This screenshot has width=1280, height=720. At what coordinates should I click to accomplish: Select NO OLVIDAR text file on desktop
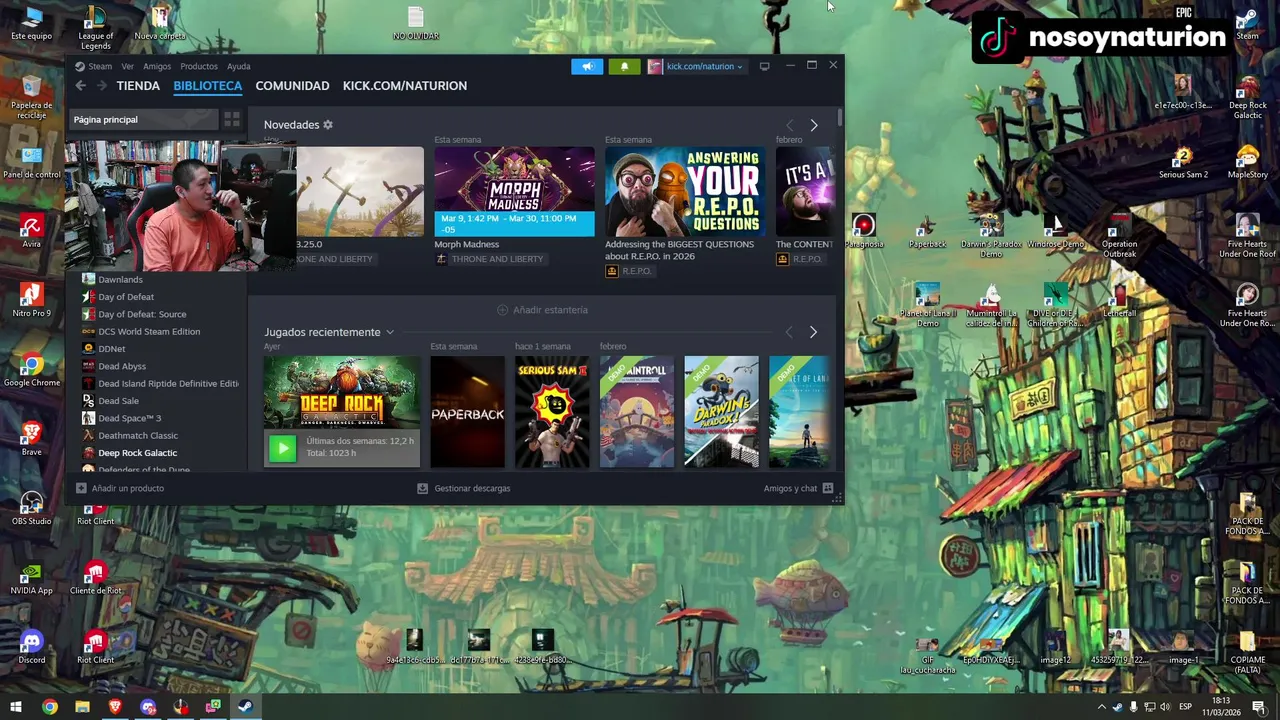(x=415, y=23)
